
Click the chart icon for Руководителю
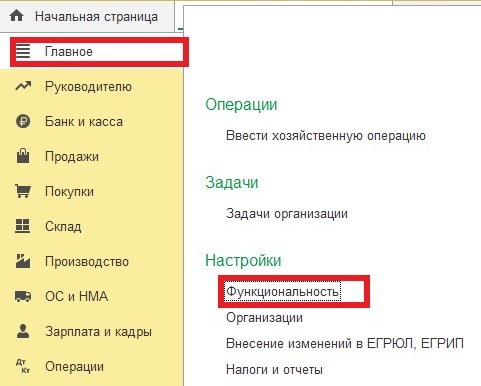click(23, 86)
